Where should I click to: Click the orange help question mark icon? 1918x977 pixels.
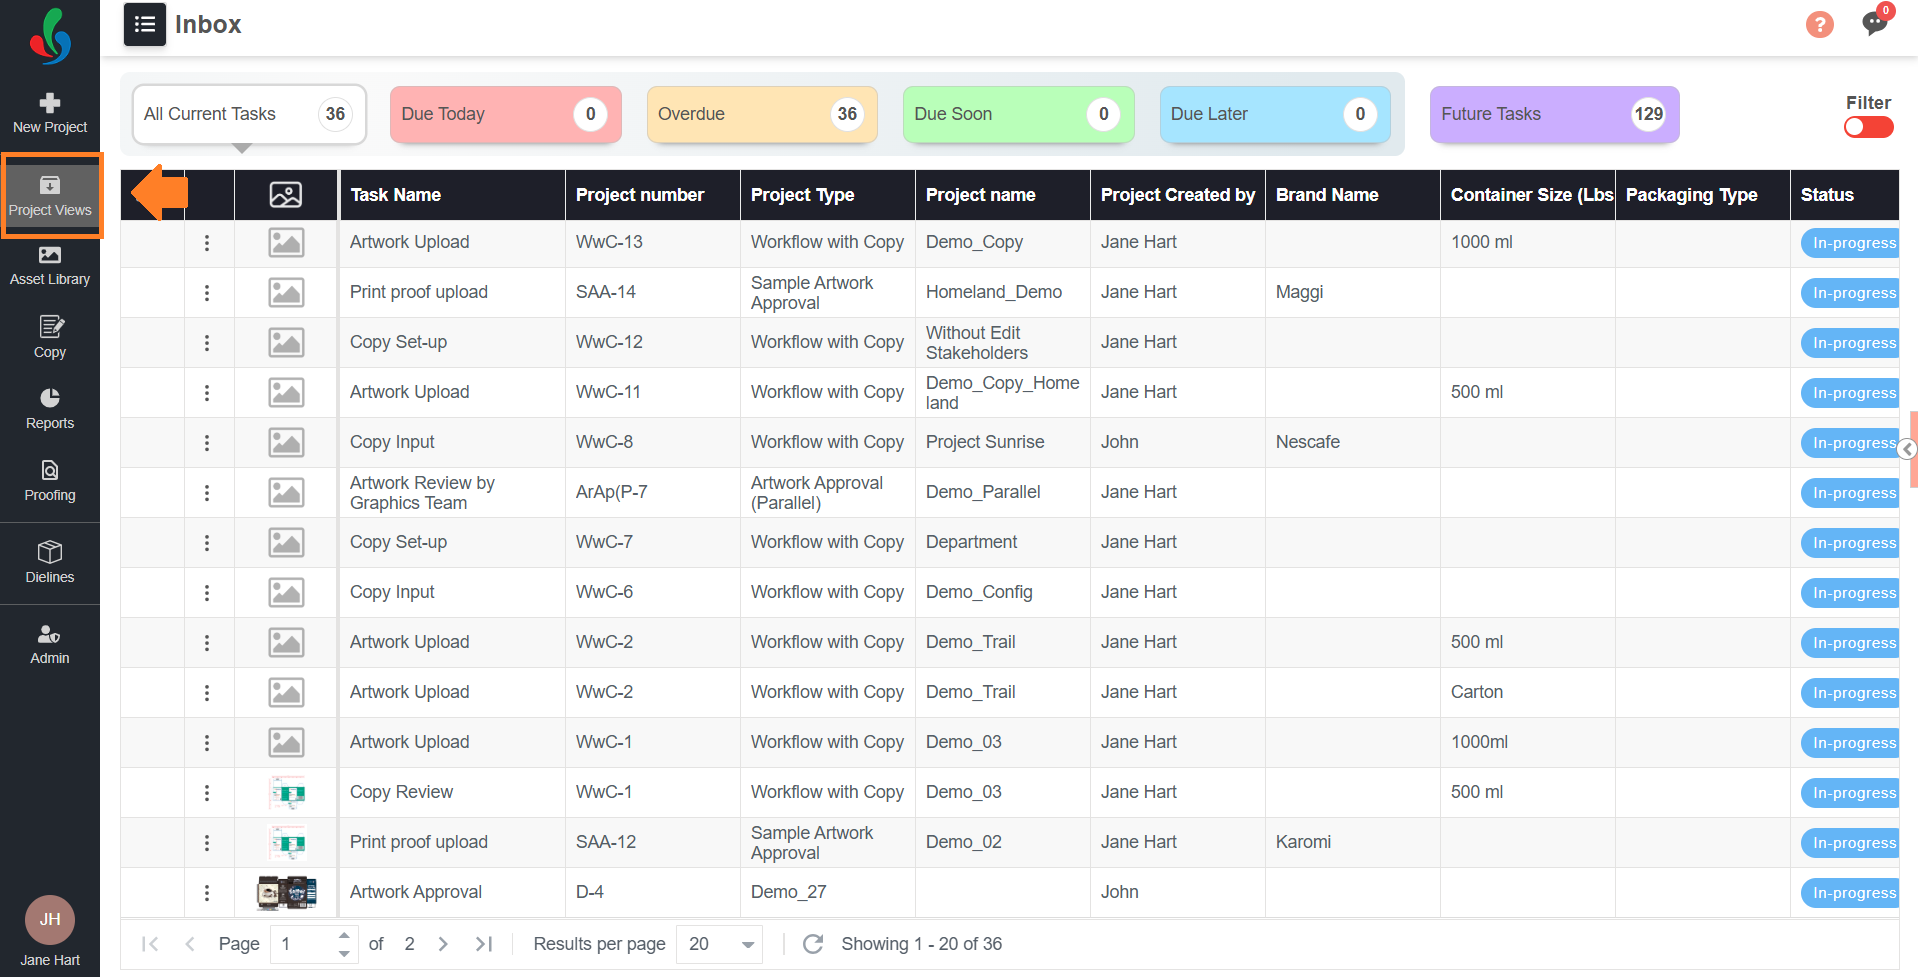(1819, 24)
